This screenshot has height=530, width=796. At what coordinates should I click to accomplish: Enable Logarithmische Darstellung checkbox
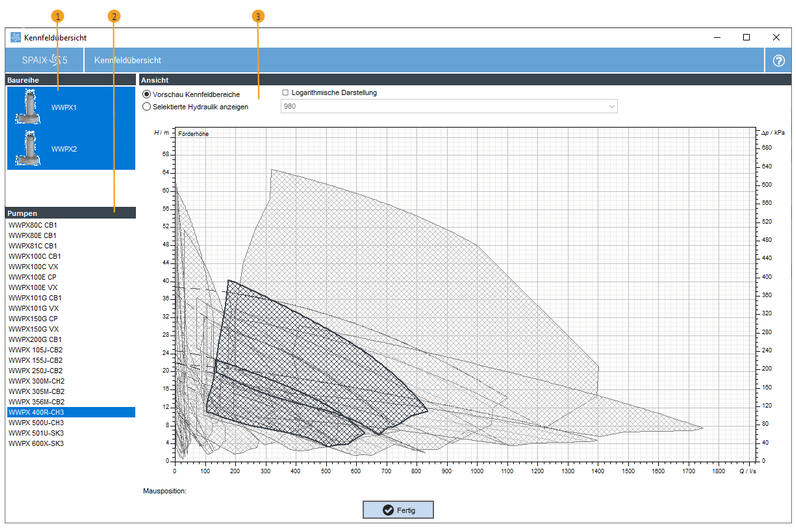[286, 93]
